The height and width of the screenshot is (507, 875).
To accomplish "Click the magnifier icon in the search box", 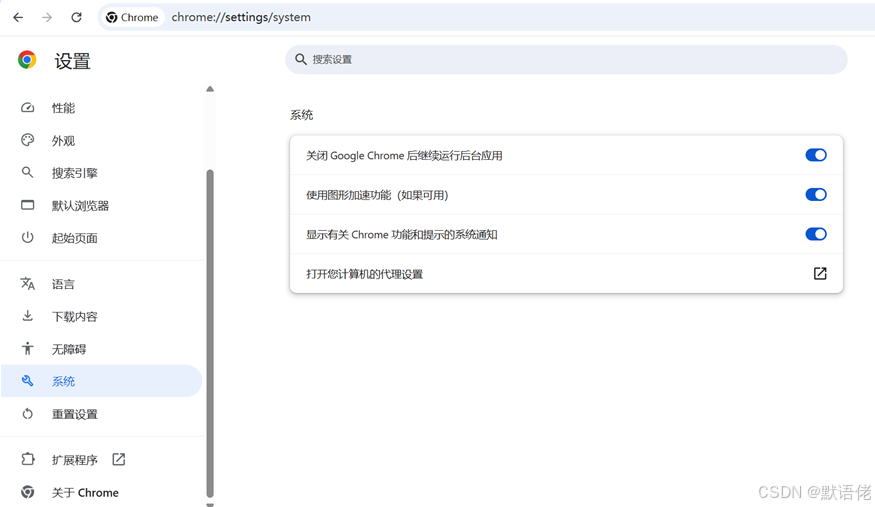I will click(301, 59).
